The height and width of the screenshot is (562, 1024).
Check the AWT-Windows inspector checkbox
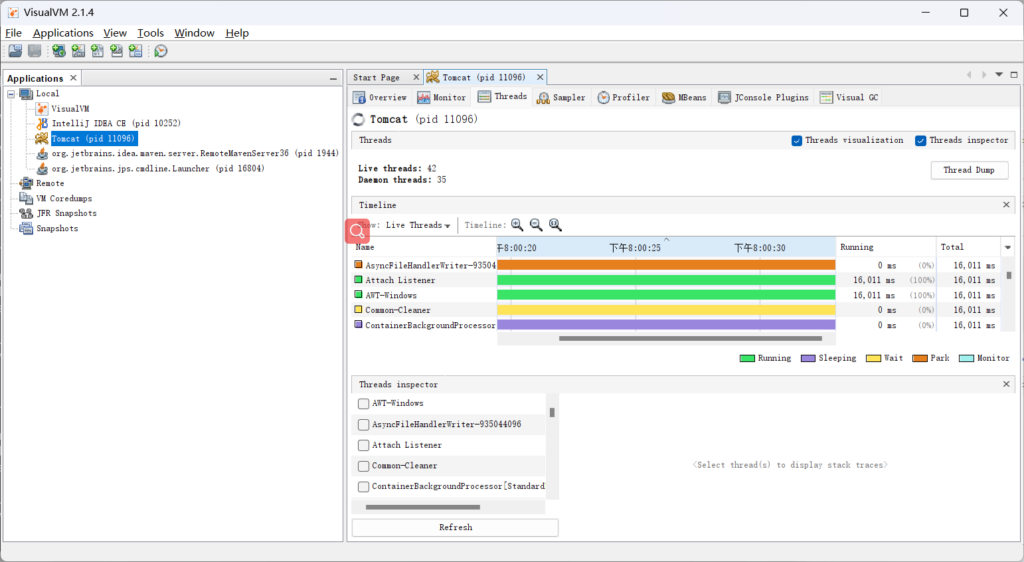point(364,403)
